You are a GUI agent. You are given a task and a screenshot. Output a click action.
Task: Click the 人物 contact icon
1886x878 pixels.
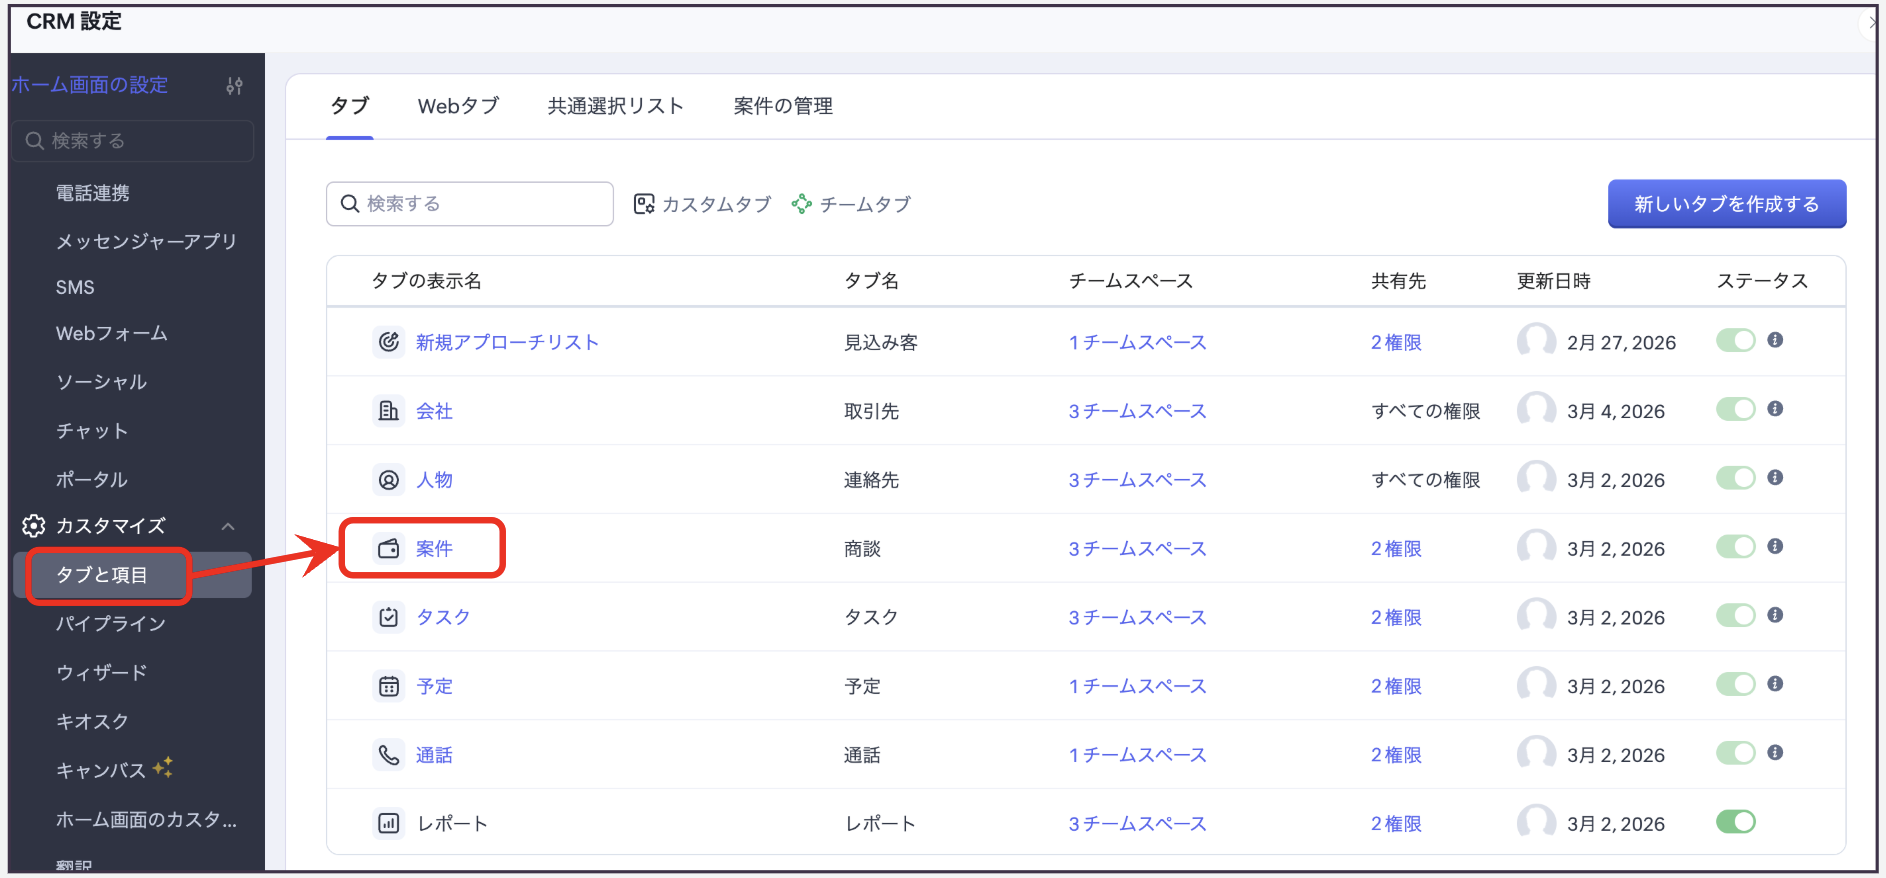(388, 480)
